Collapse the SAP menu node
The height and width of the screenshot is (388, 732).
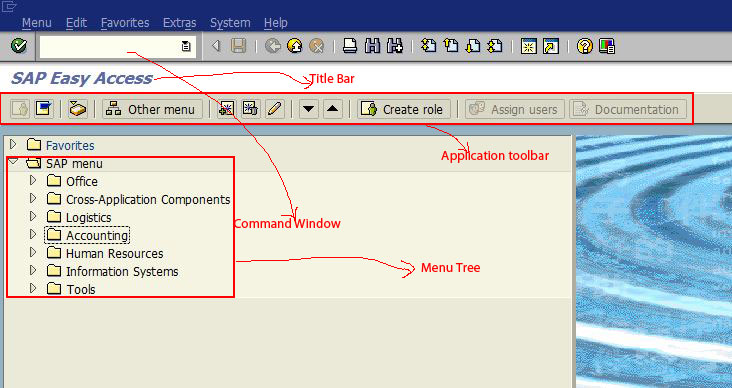[13, 162]
